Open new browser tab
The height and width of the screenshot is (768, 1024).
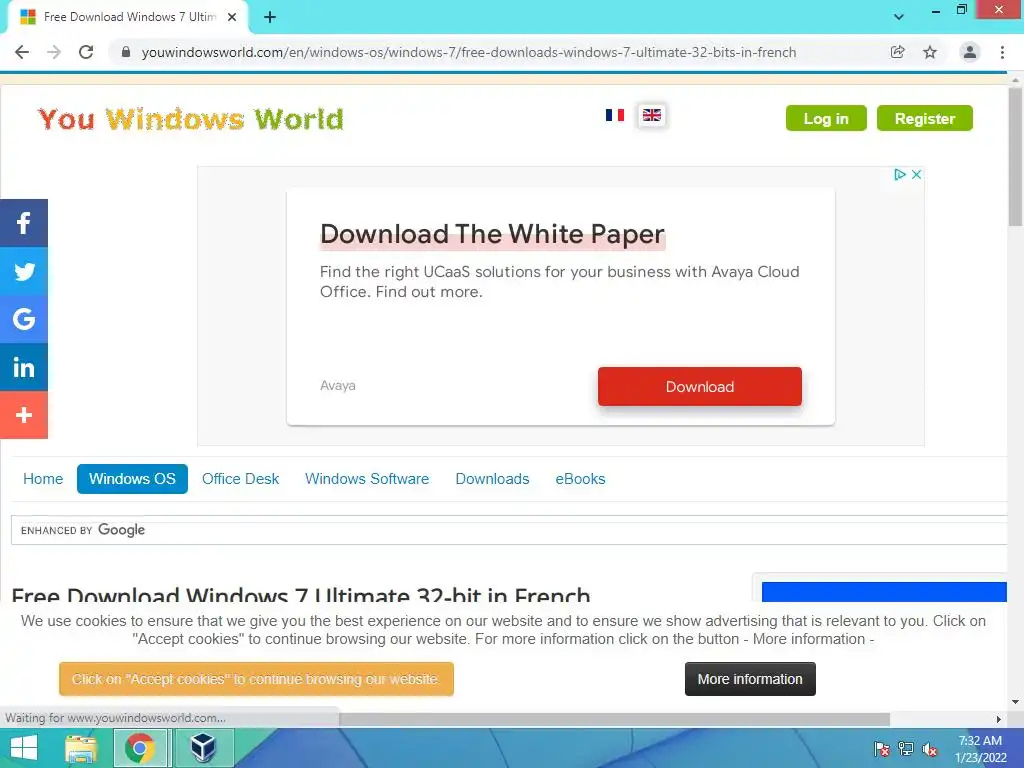tap(270, 18)
